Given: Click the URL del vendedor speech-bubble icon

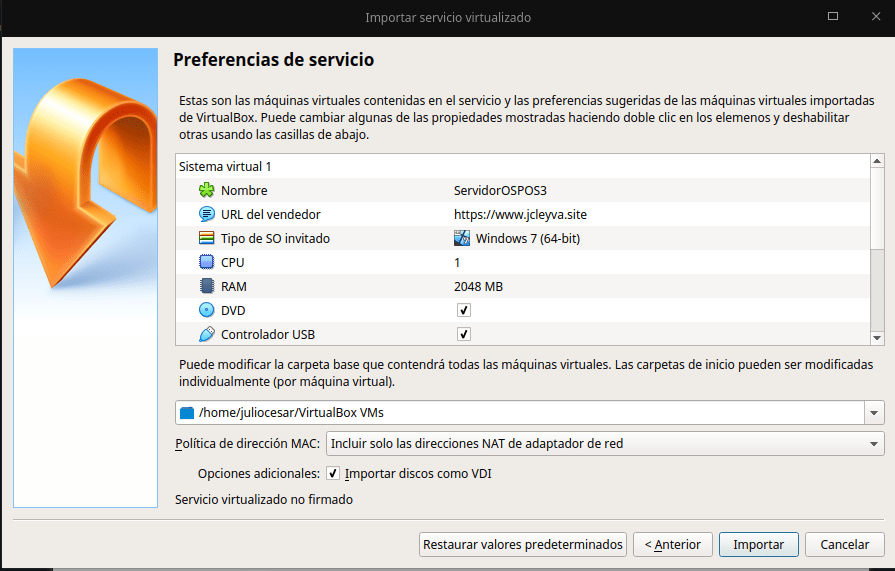Looking at the screenshot, I should click(207, 214).
